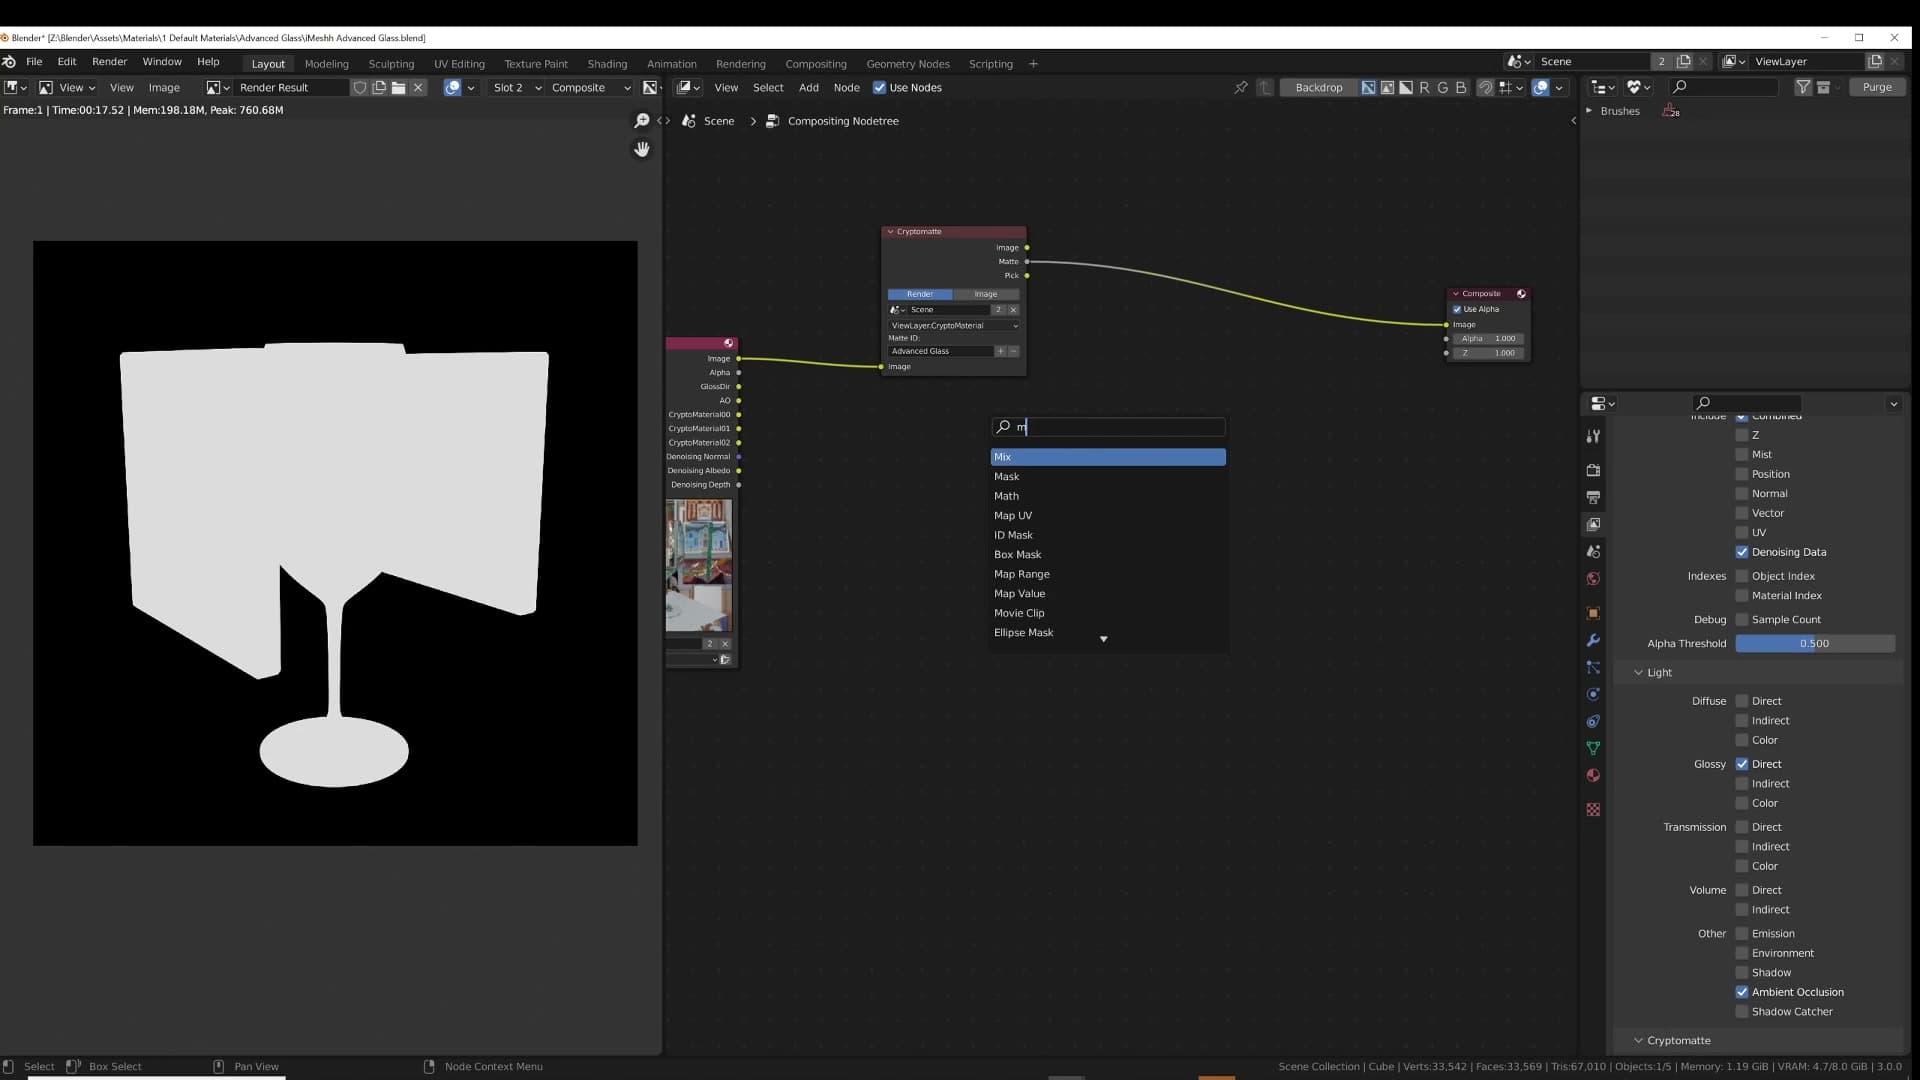Open the Render menu
Image resolution: width=1920 pixels, height=1080 pixels.
point(110,62)
